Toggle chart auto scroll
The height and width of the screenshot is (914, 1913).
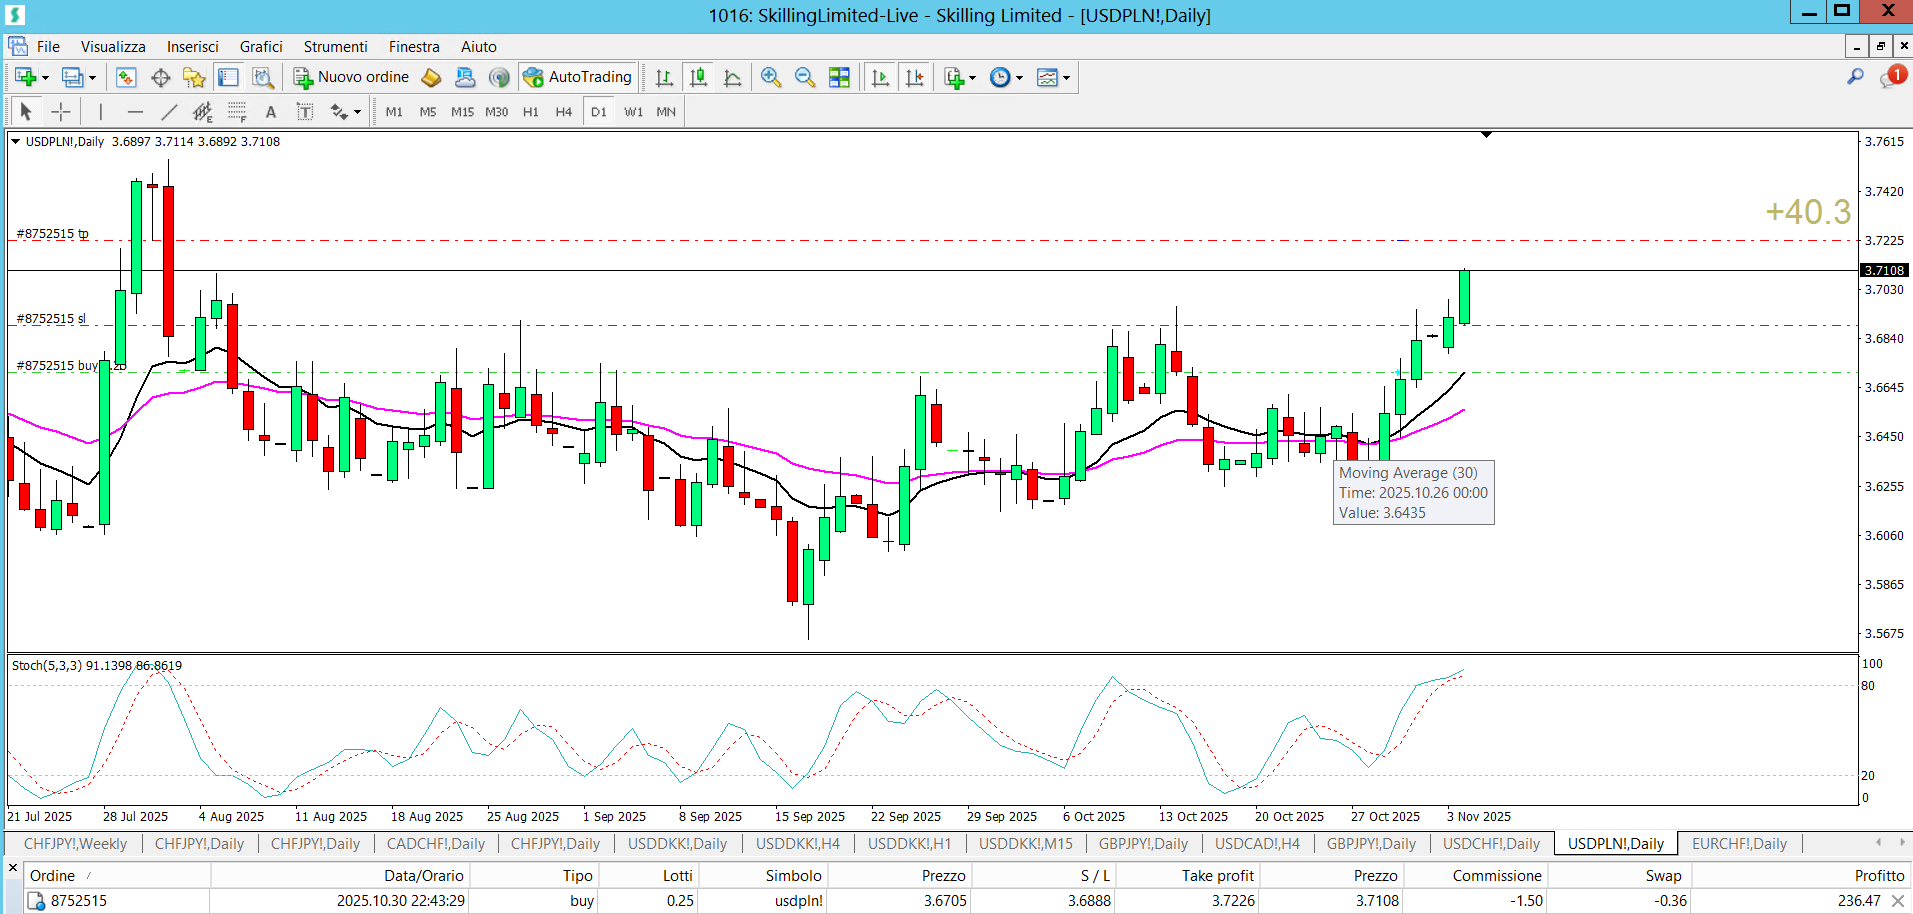pyautogui.click(x=880, y=77)
